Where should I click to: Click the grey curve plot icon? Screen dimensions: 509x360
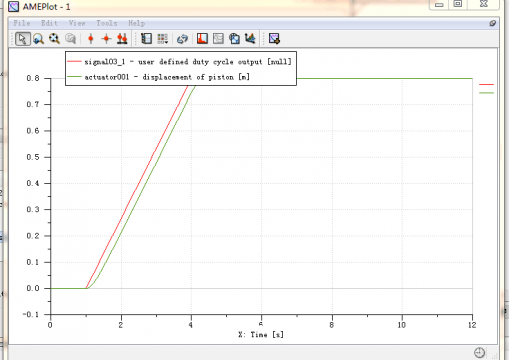(218, 39)
